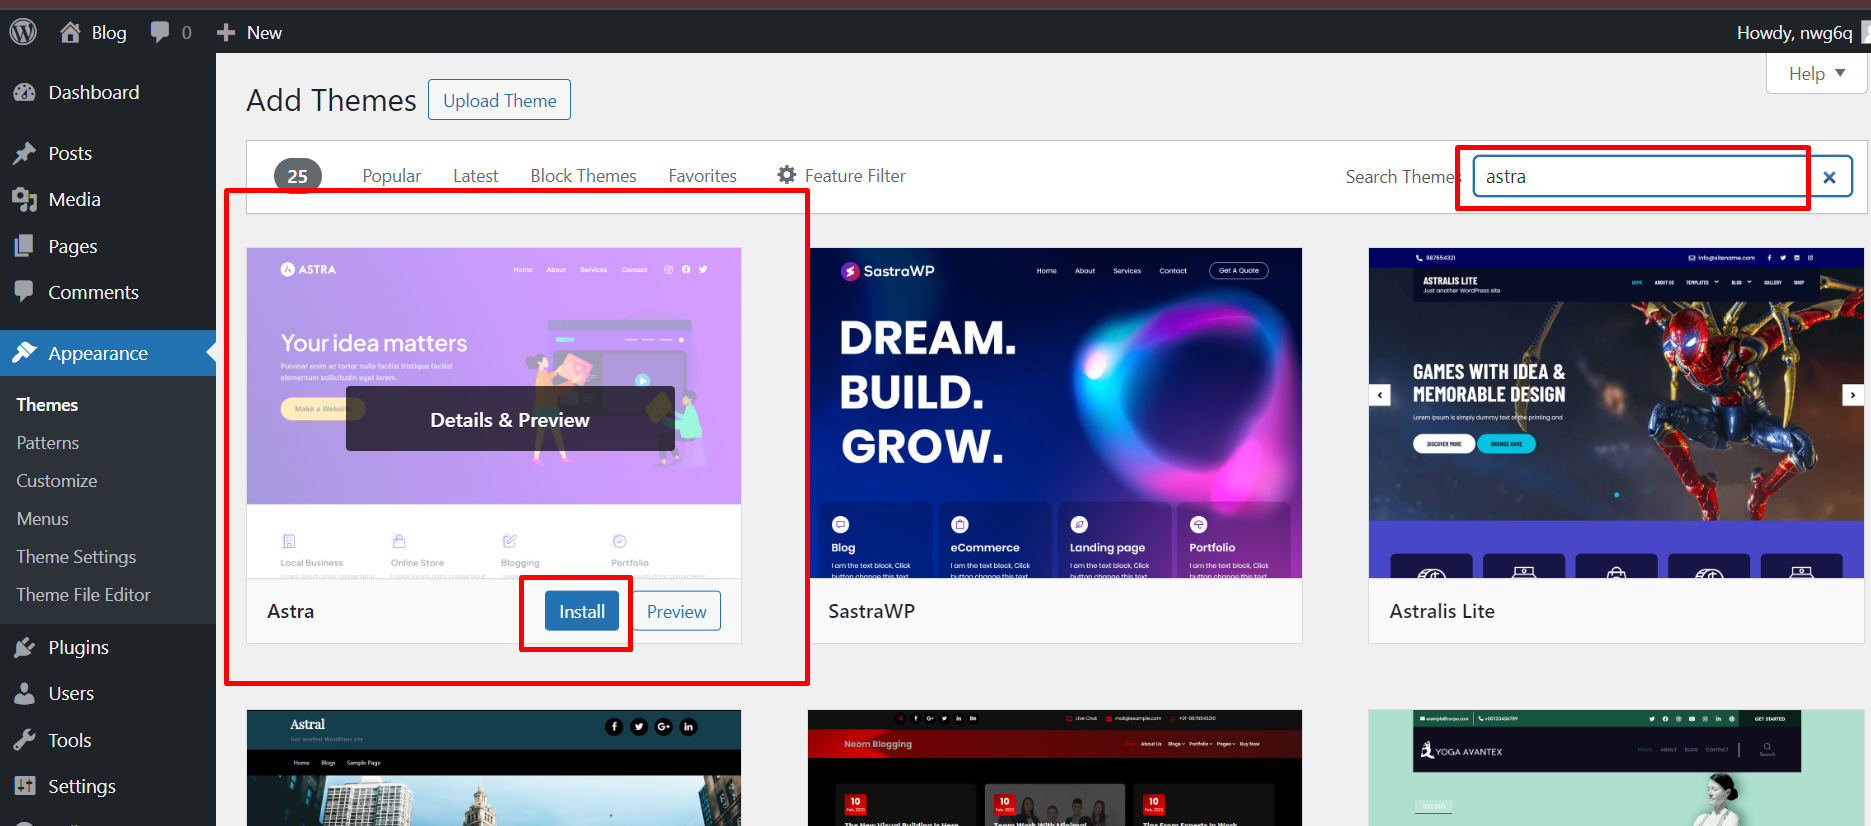Open the Blog home icon

(70, 32)
